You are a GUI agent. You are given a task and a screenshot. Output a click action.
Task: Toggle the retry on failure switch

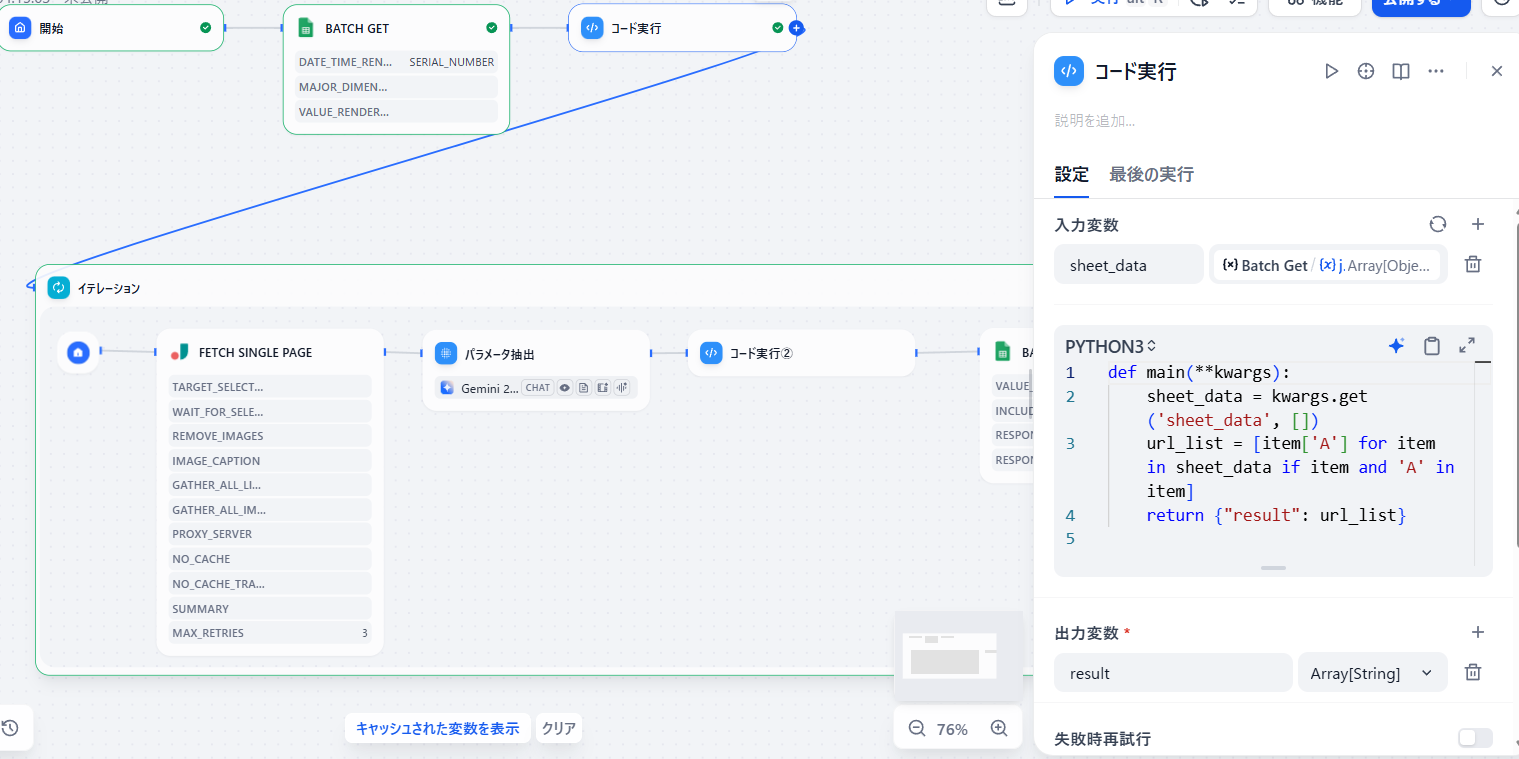[x=1474, y=738]
